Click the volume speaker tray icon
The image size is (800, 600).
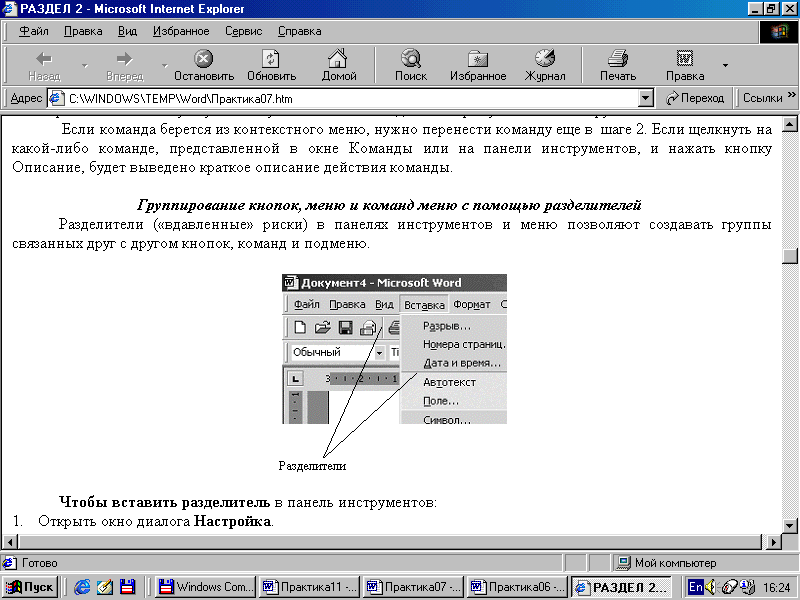711,587
